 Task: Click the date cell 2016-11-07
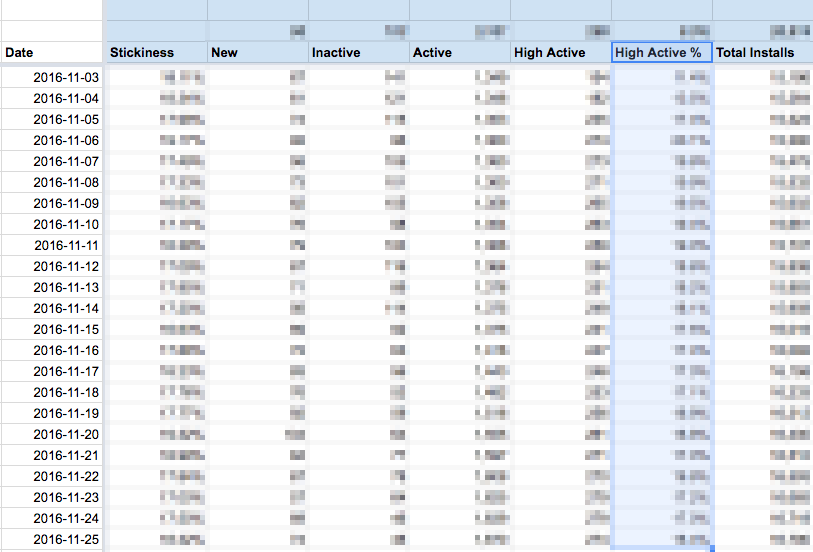click(52, 162)
